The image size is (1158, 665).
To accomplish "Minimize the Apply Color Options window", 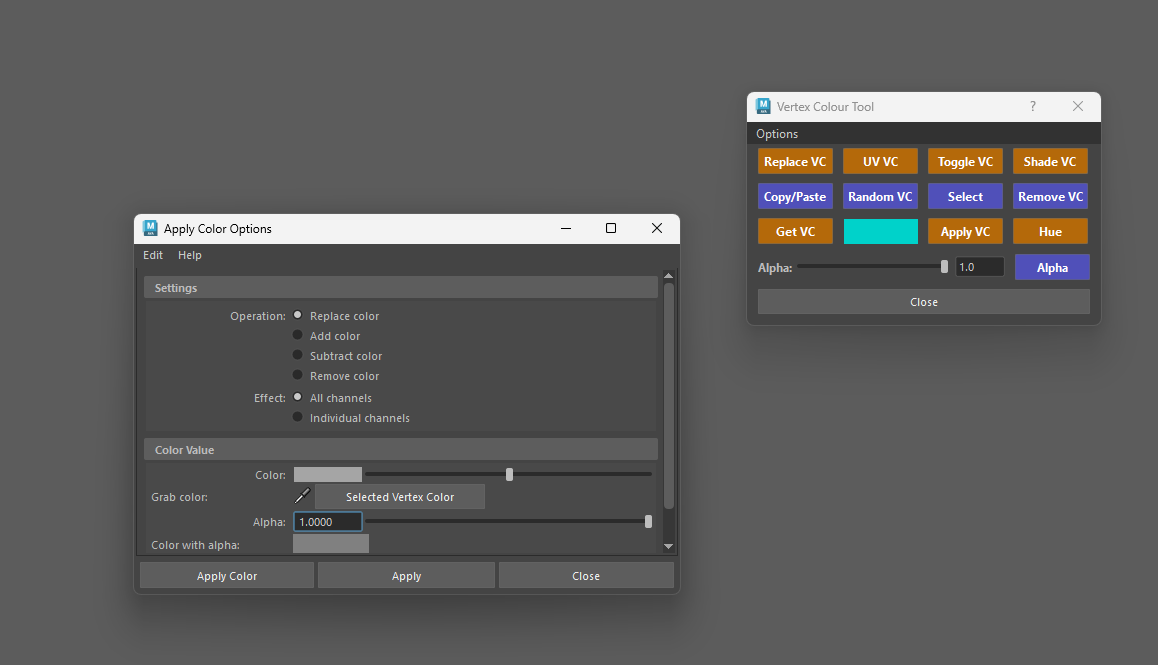I will tap(566, 228).
